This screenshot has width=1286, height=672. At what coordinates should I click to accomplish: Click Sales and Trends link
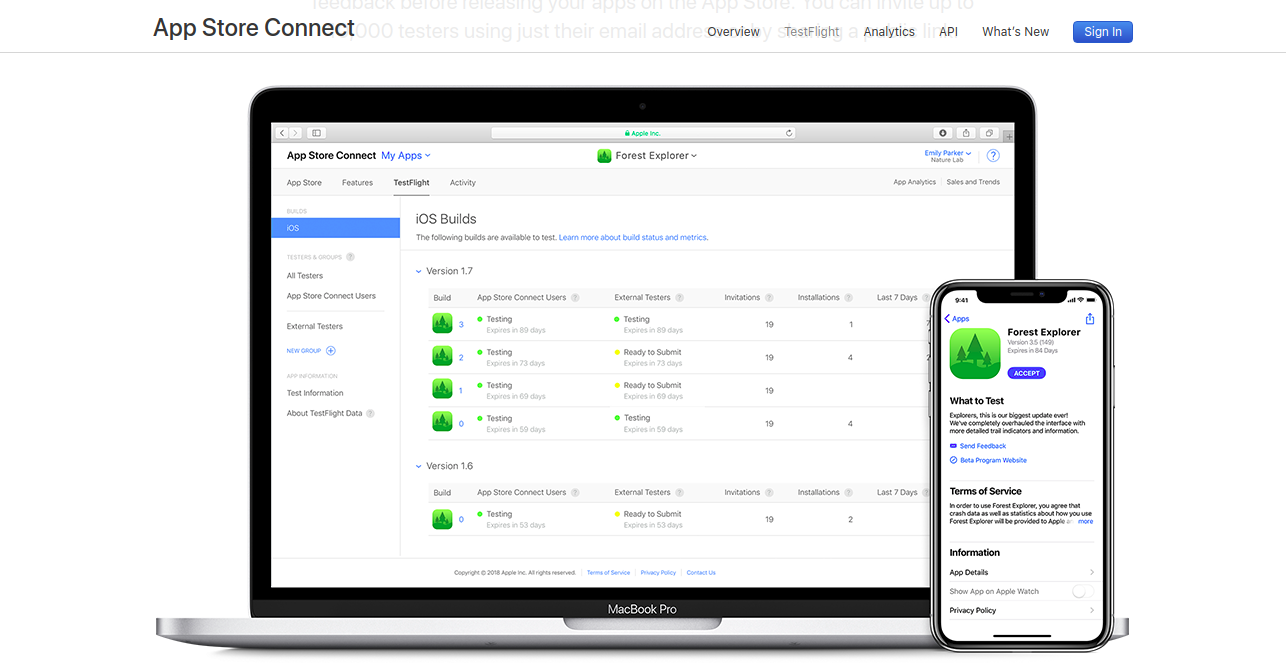[973, 182]
